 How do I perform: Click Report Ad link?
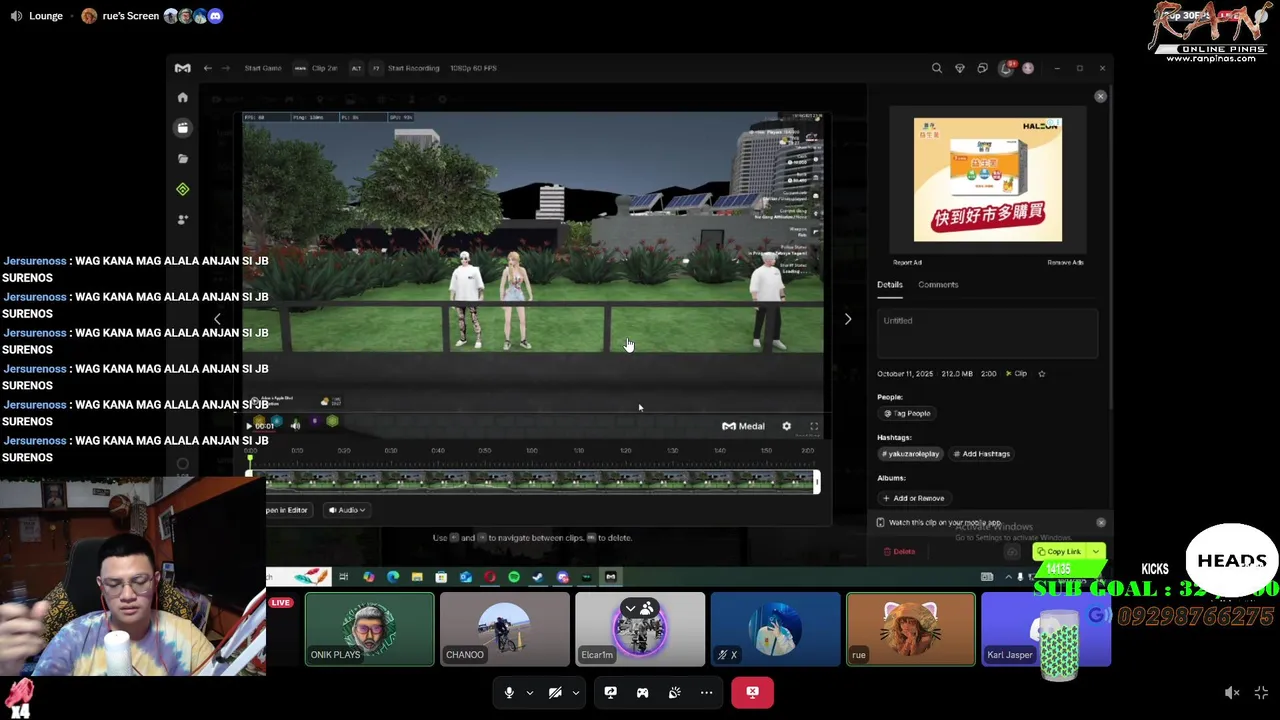[x=907, y=263]
